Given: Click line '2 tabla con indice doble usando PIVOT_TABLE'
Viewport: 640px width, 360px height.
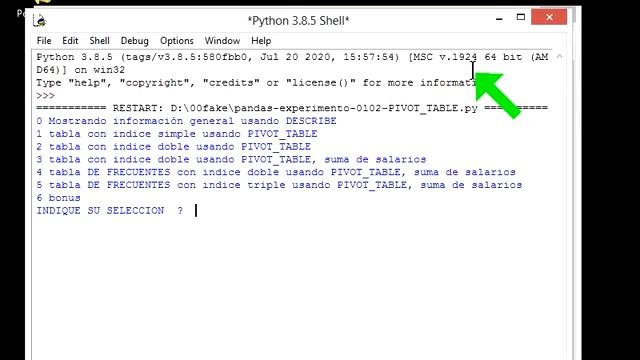Looking at the screenshot, I should 173,147.
